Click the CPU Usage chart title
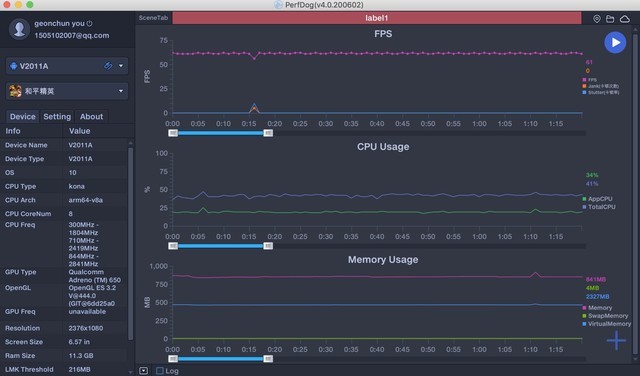This screenshot has height=376, width=640. [x=383, y=147]
